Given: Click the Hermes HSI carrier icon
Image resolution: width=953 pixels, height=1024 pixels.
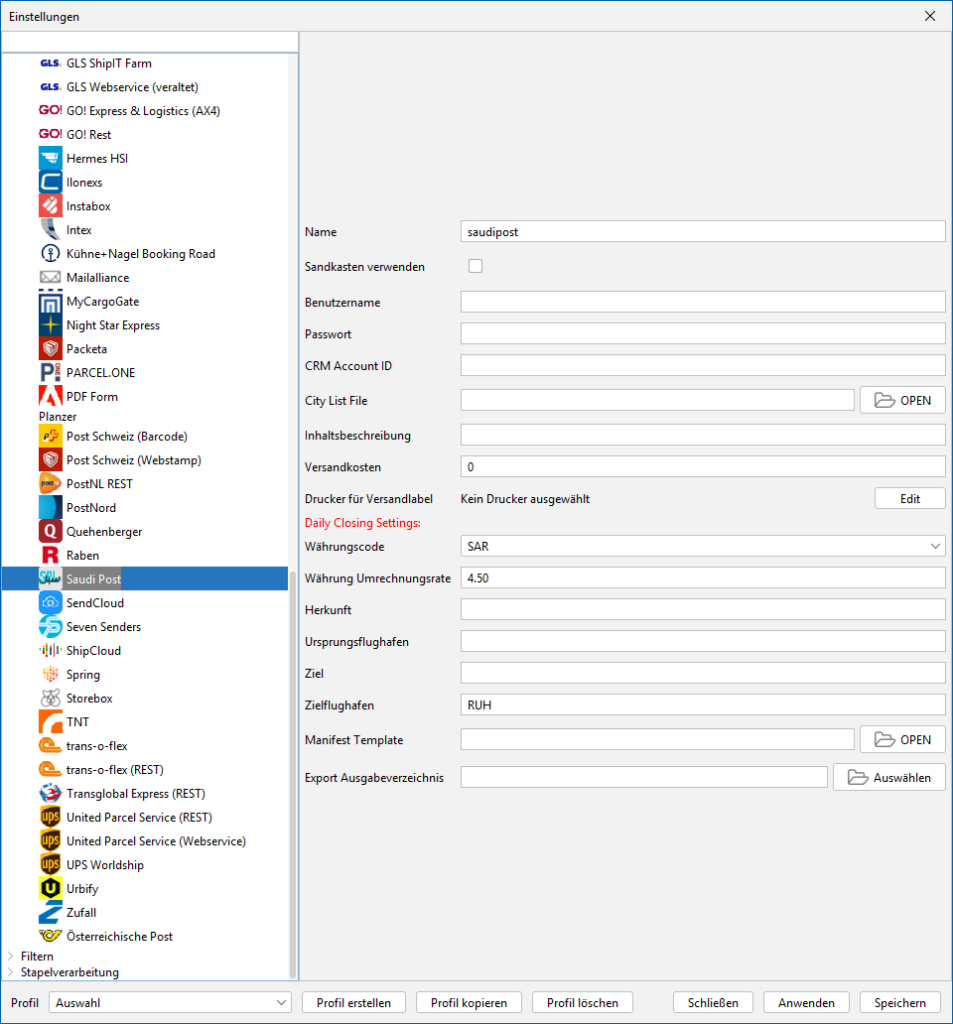Looking at the screenshot, I should (x=51, y=158).
